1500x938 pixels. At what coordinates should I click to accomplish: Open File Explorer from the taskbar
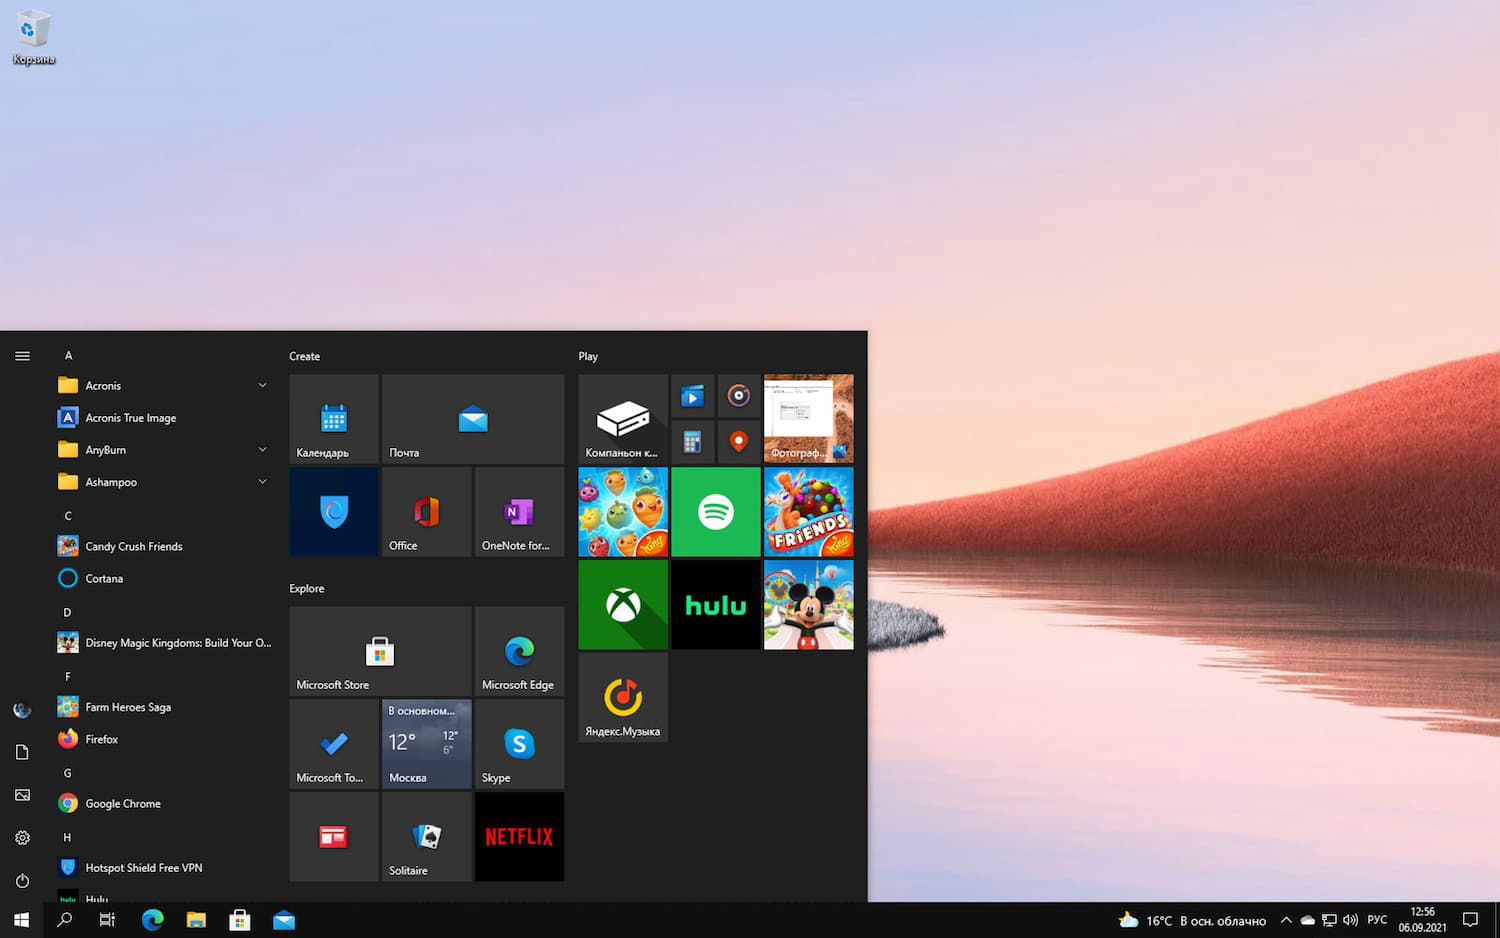(196, 920)
